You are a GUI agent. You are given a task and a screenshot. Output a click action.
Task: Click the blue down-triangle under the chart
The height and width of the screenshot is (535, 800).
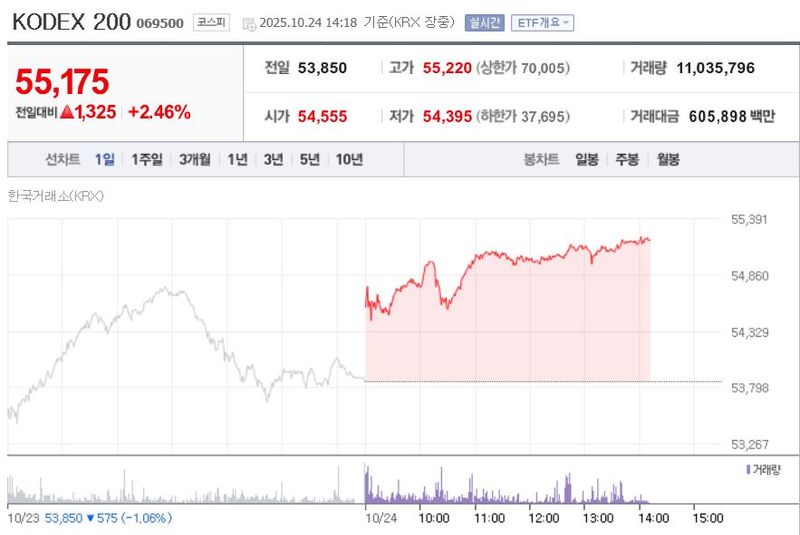(90, 518)
